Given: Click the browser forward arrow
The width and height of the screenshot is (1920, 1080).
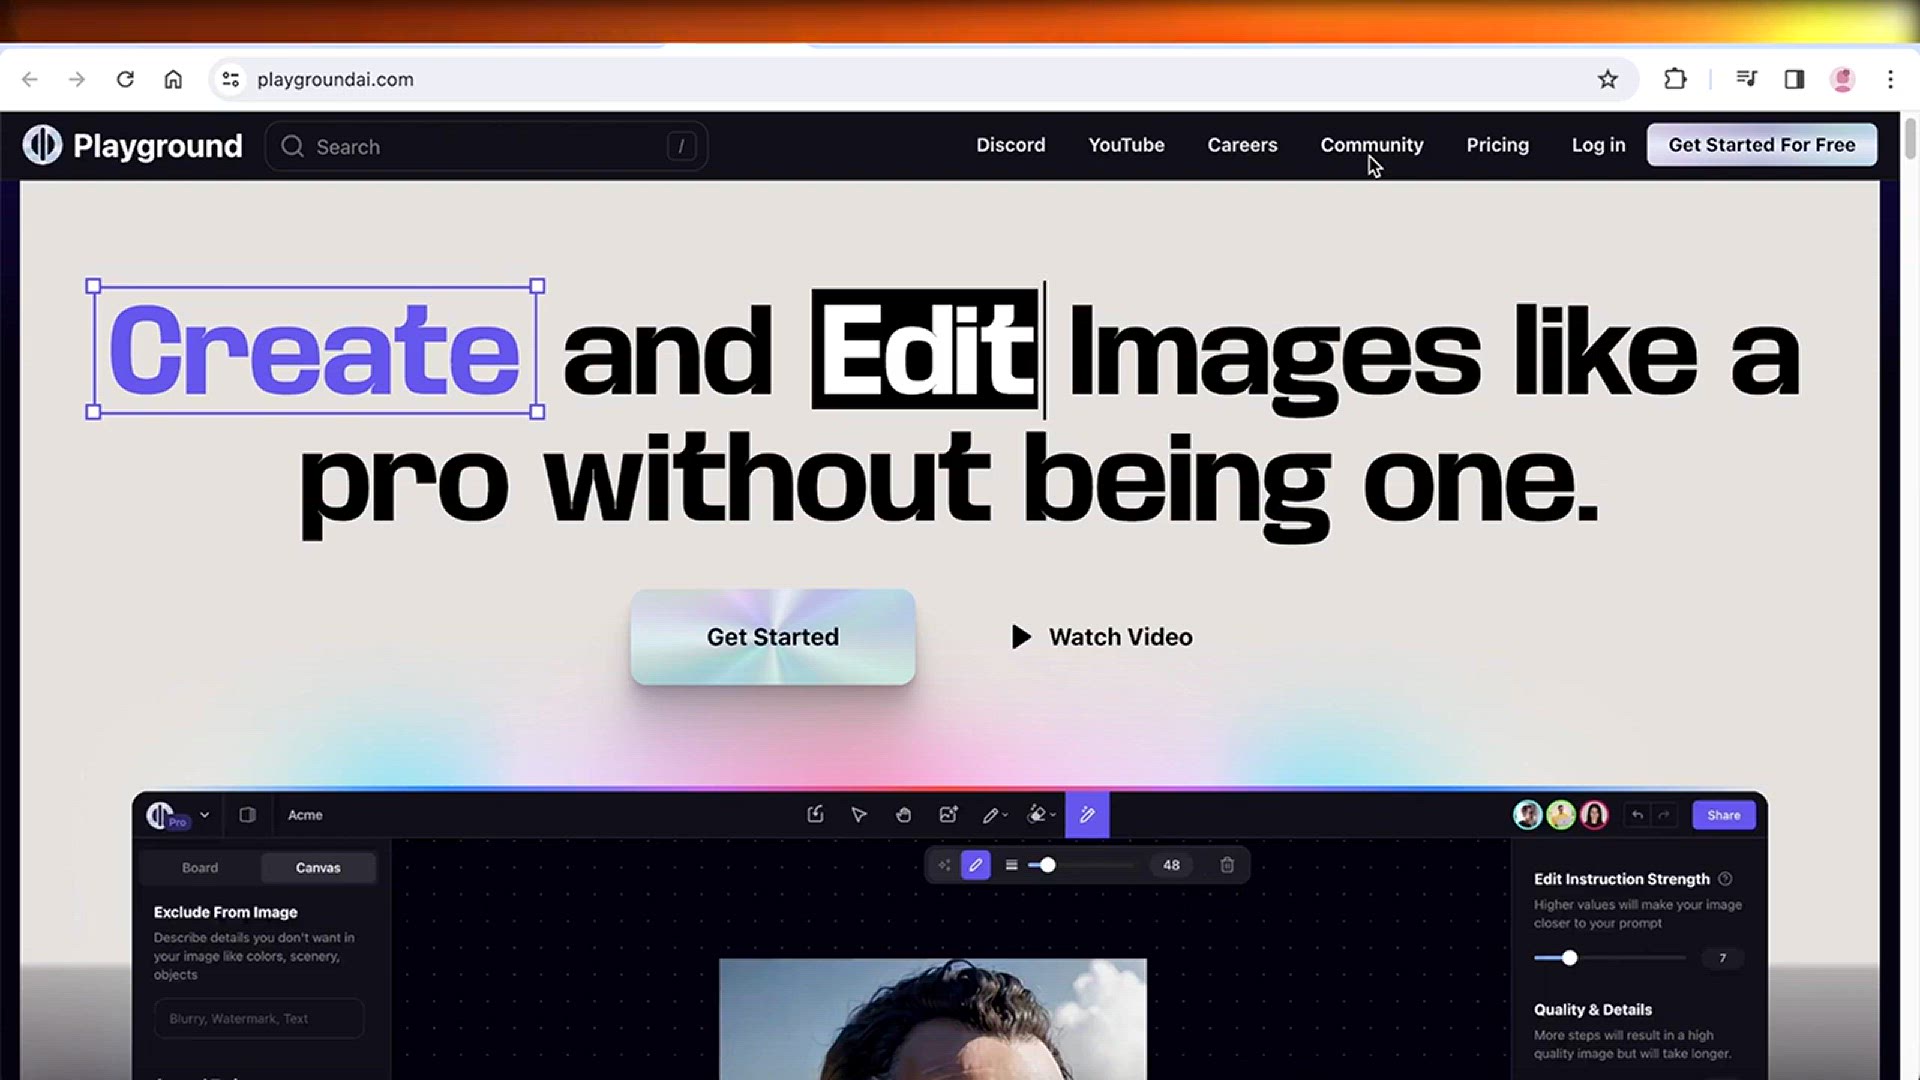Looking at the screenshot, I should [x=77, y=79].
